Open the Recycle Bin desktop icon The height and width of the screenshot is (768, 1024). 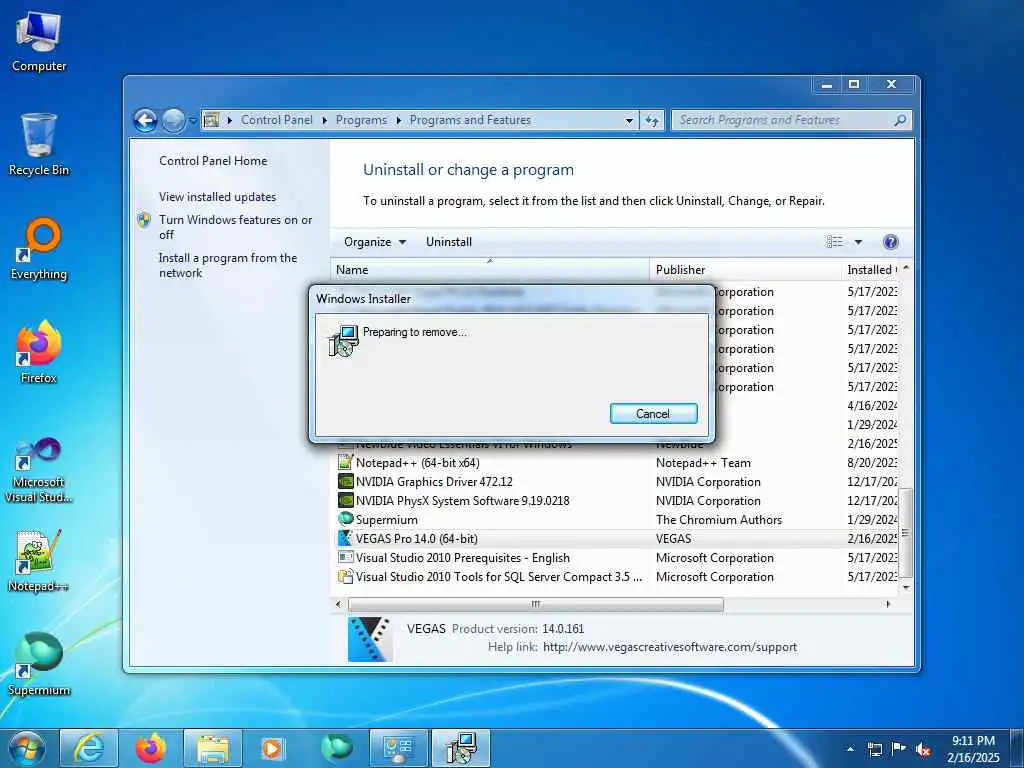(x=39, y=144)
